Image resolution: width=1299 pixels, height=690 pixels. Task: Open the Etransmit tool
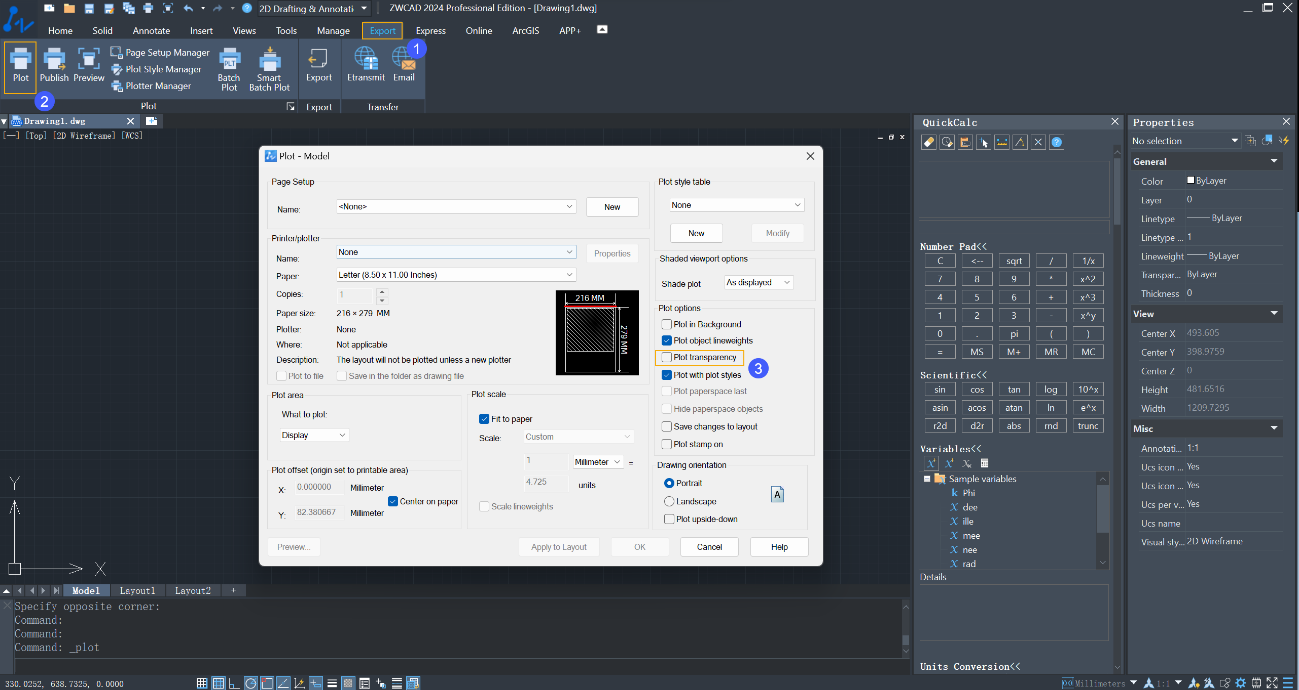click(365, 66)
